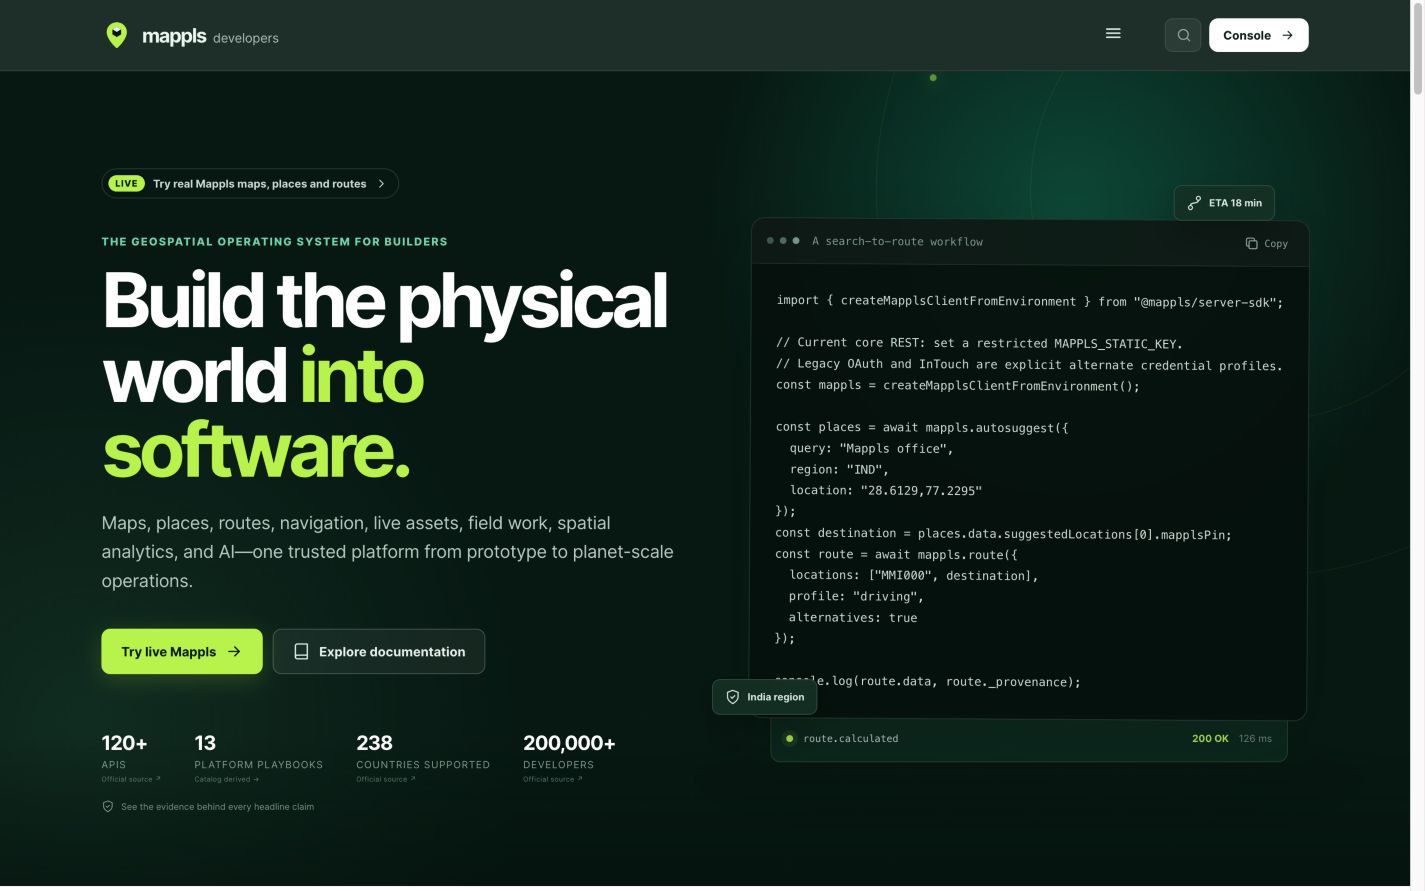
Task: Click the 13 platform playbooks number
Action: [x=205, y=743]
